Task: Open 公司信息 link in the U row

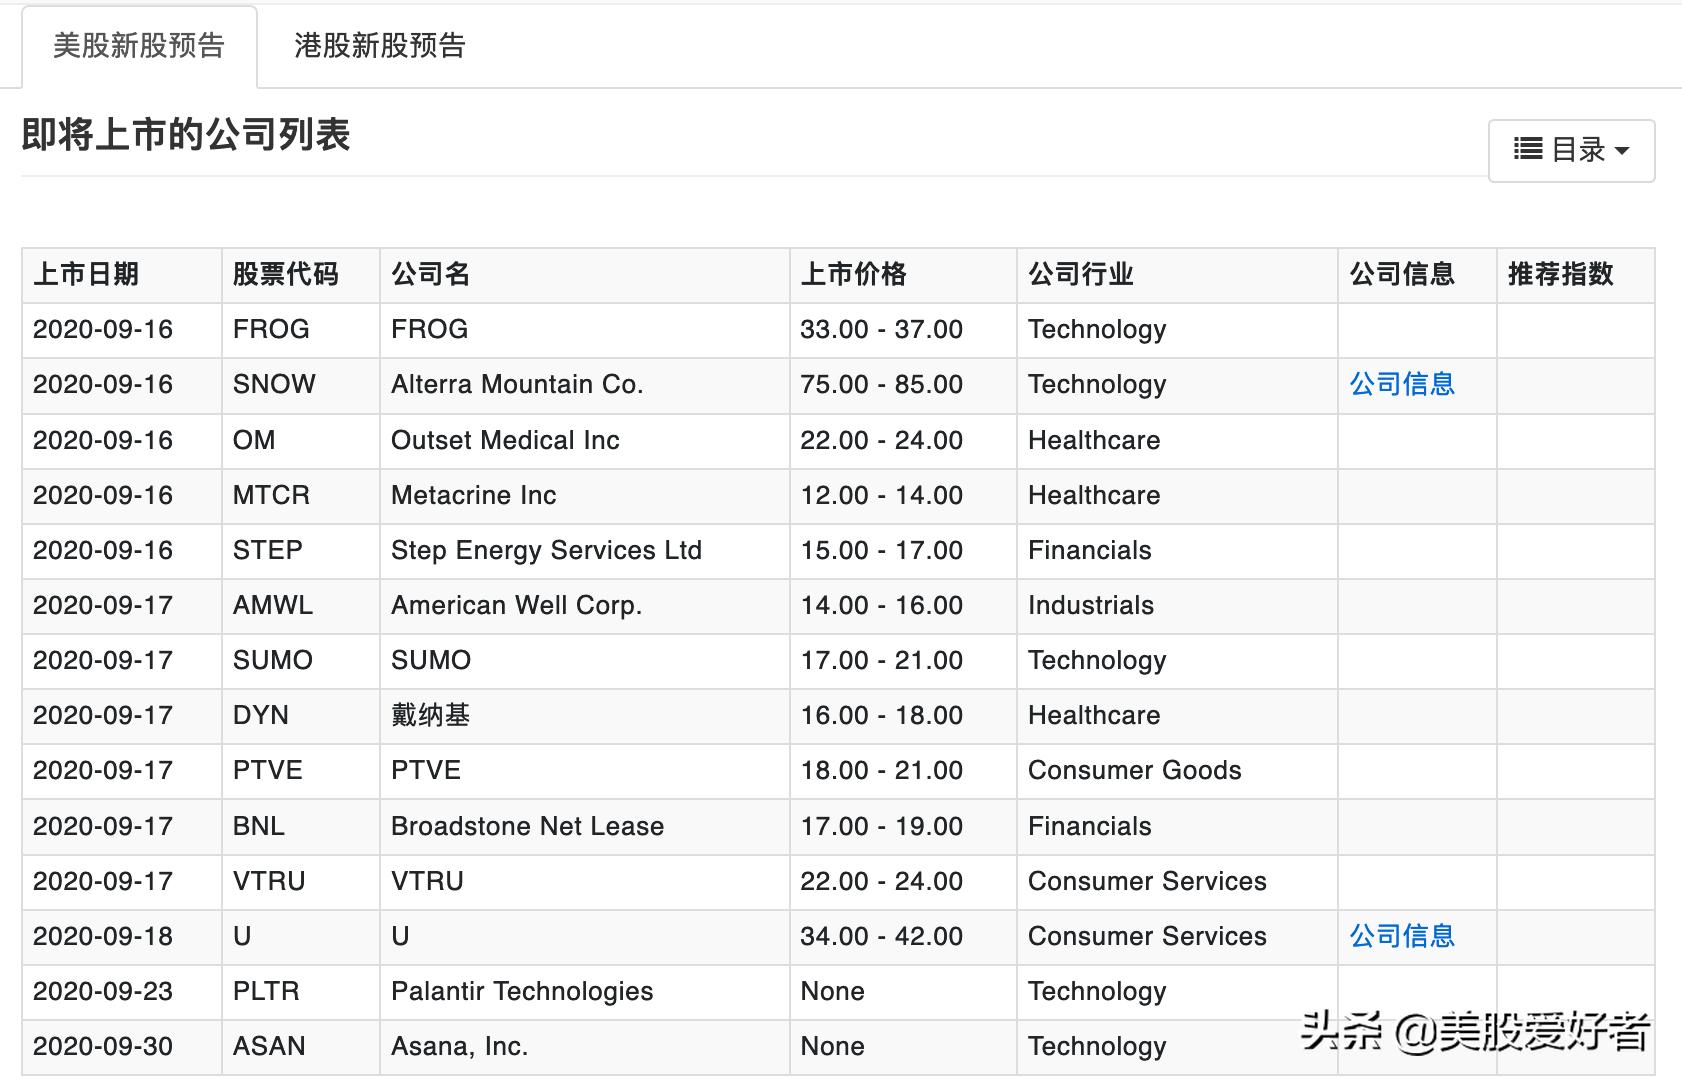Action: (1402, 936)
